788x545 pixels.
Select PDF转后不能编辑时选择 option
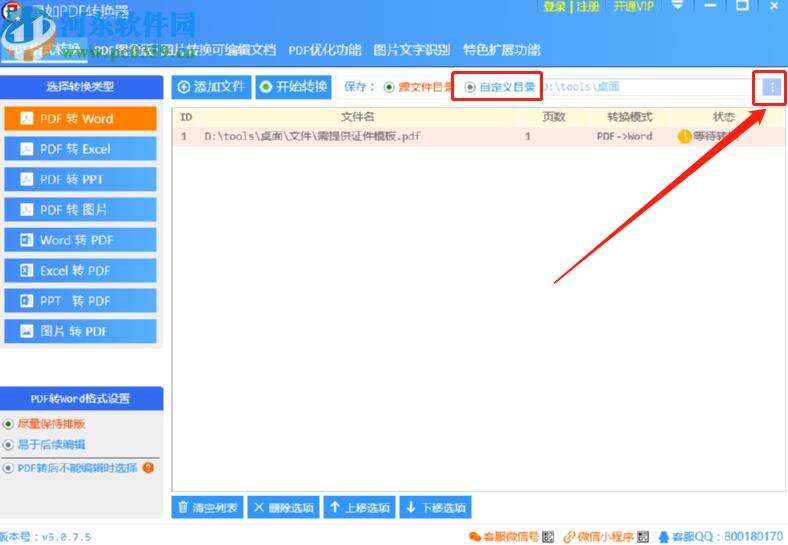pos(8,468)
